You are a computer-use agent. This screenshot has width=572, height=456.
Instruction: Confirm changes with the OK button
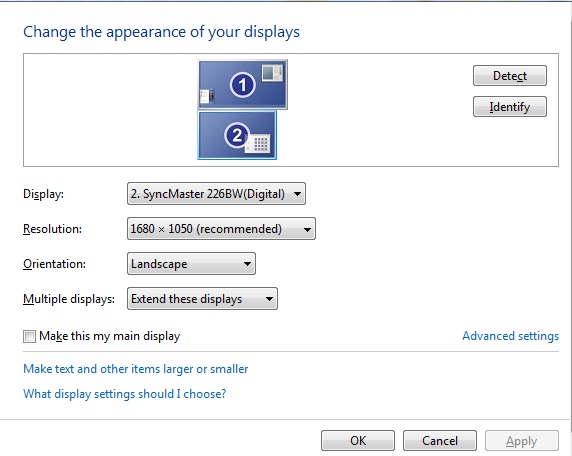coord(358,441)
